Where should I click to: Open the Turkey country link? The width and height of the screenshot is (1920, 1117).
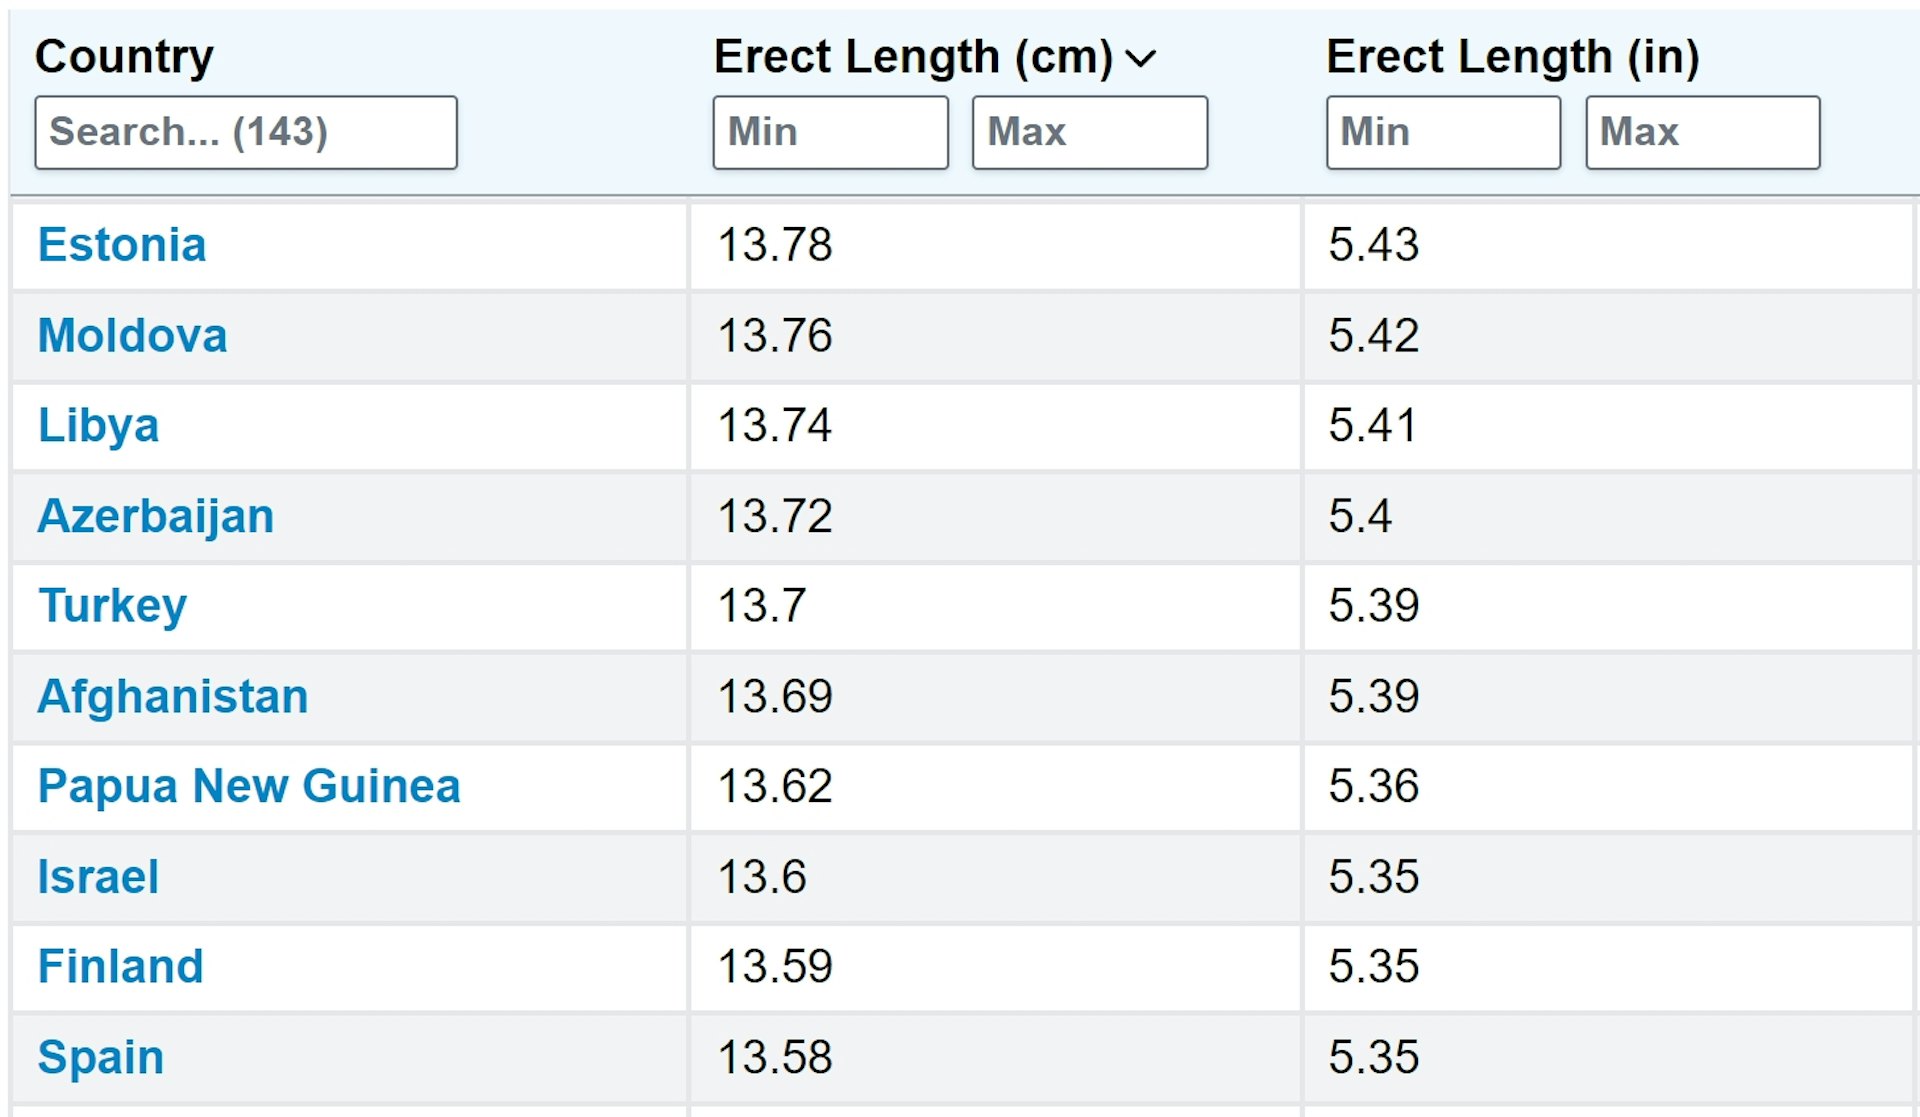click(112, 606)
